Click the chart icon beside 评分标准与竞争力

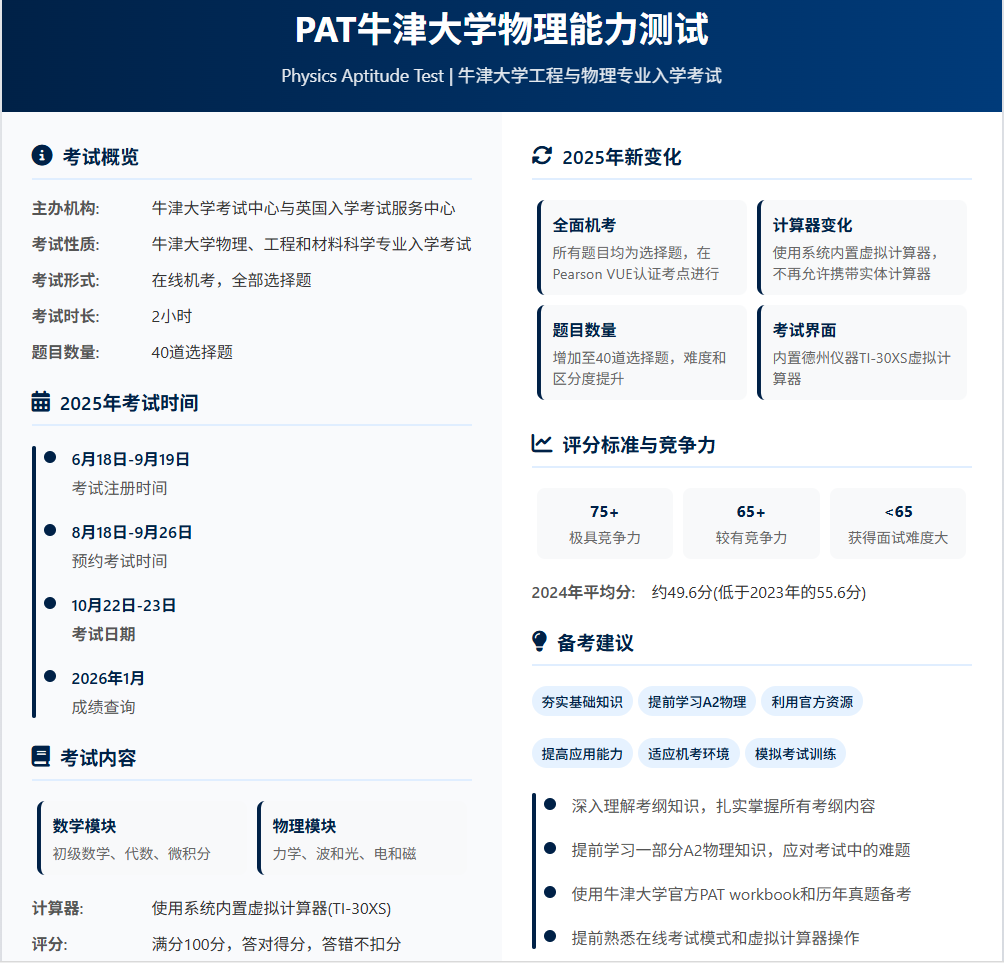click(x=542, y=443)
